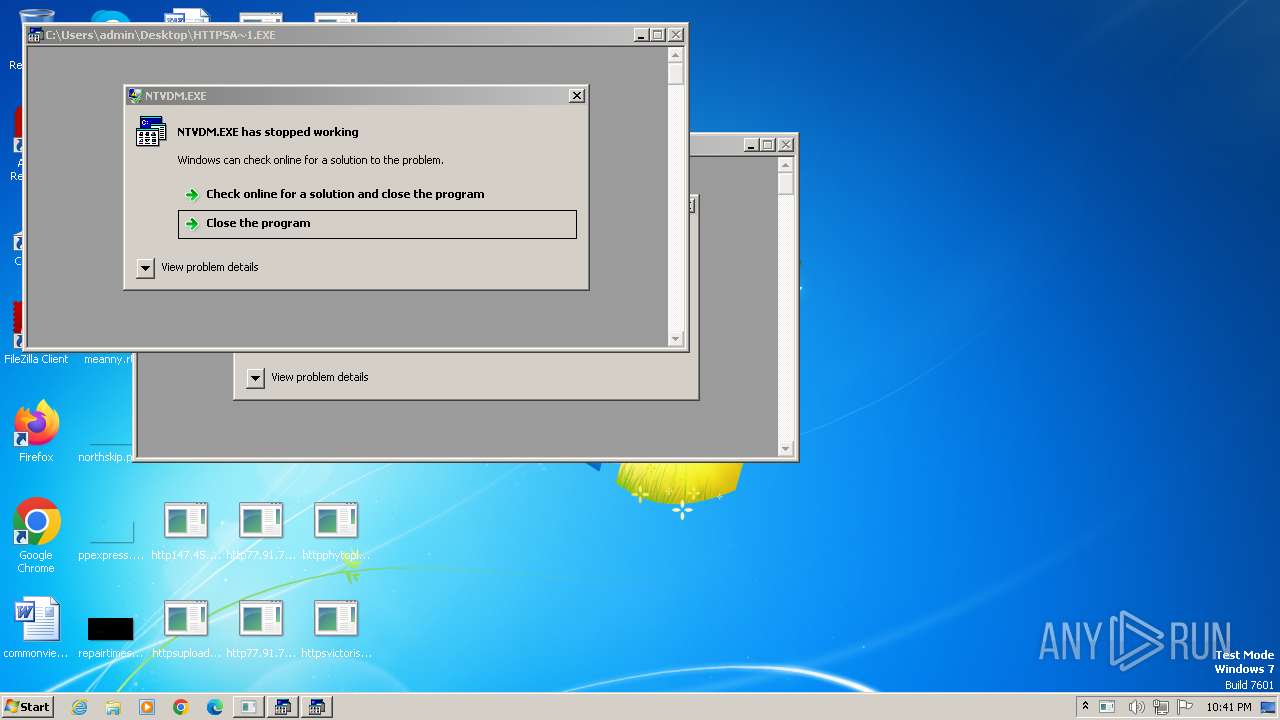Close the back console window

785,145
